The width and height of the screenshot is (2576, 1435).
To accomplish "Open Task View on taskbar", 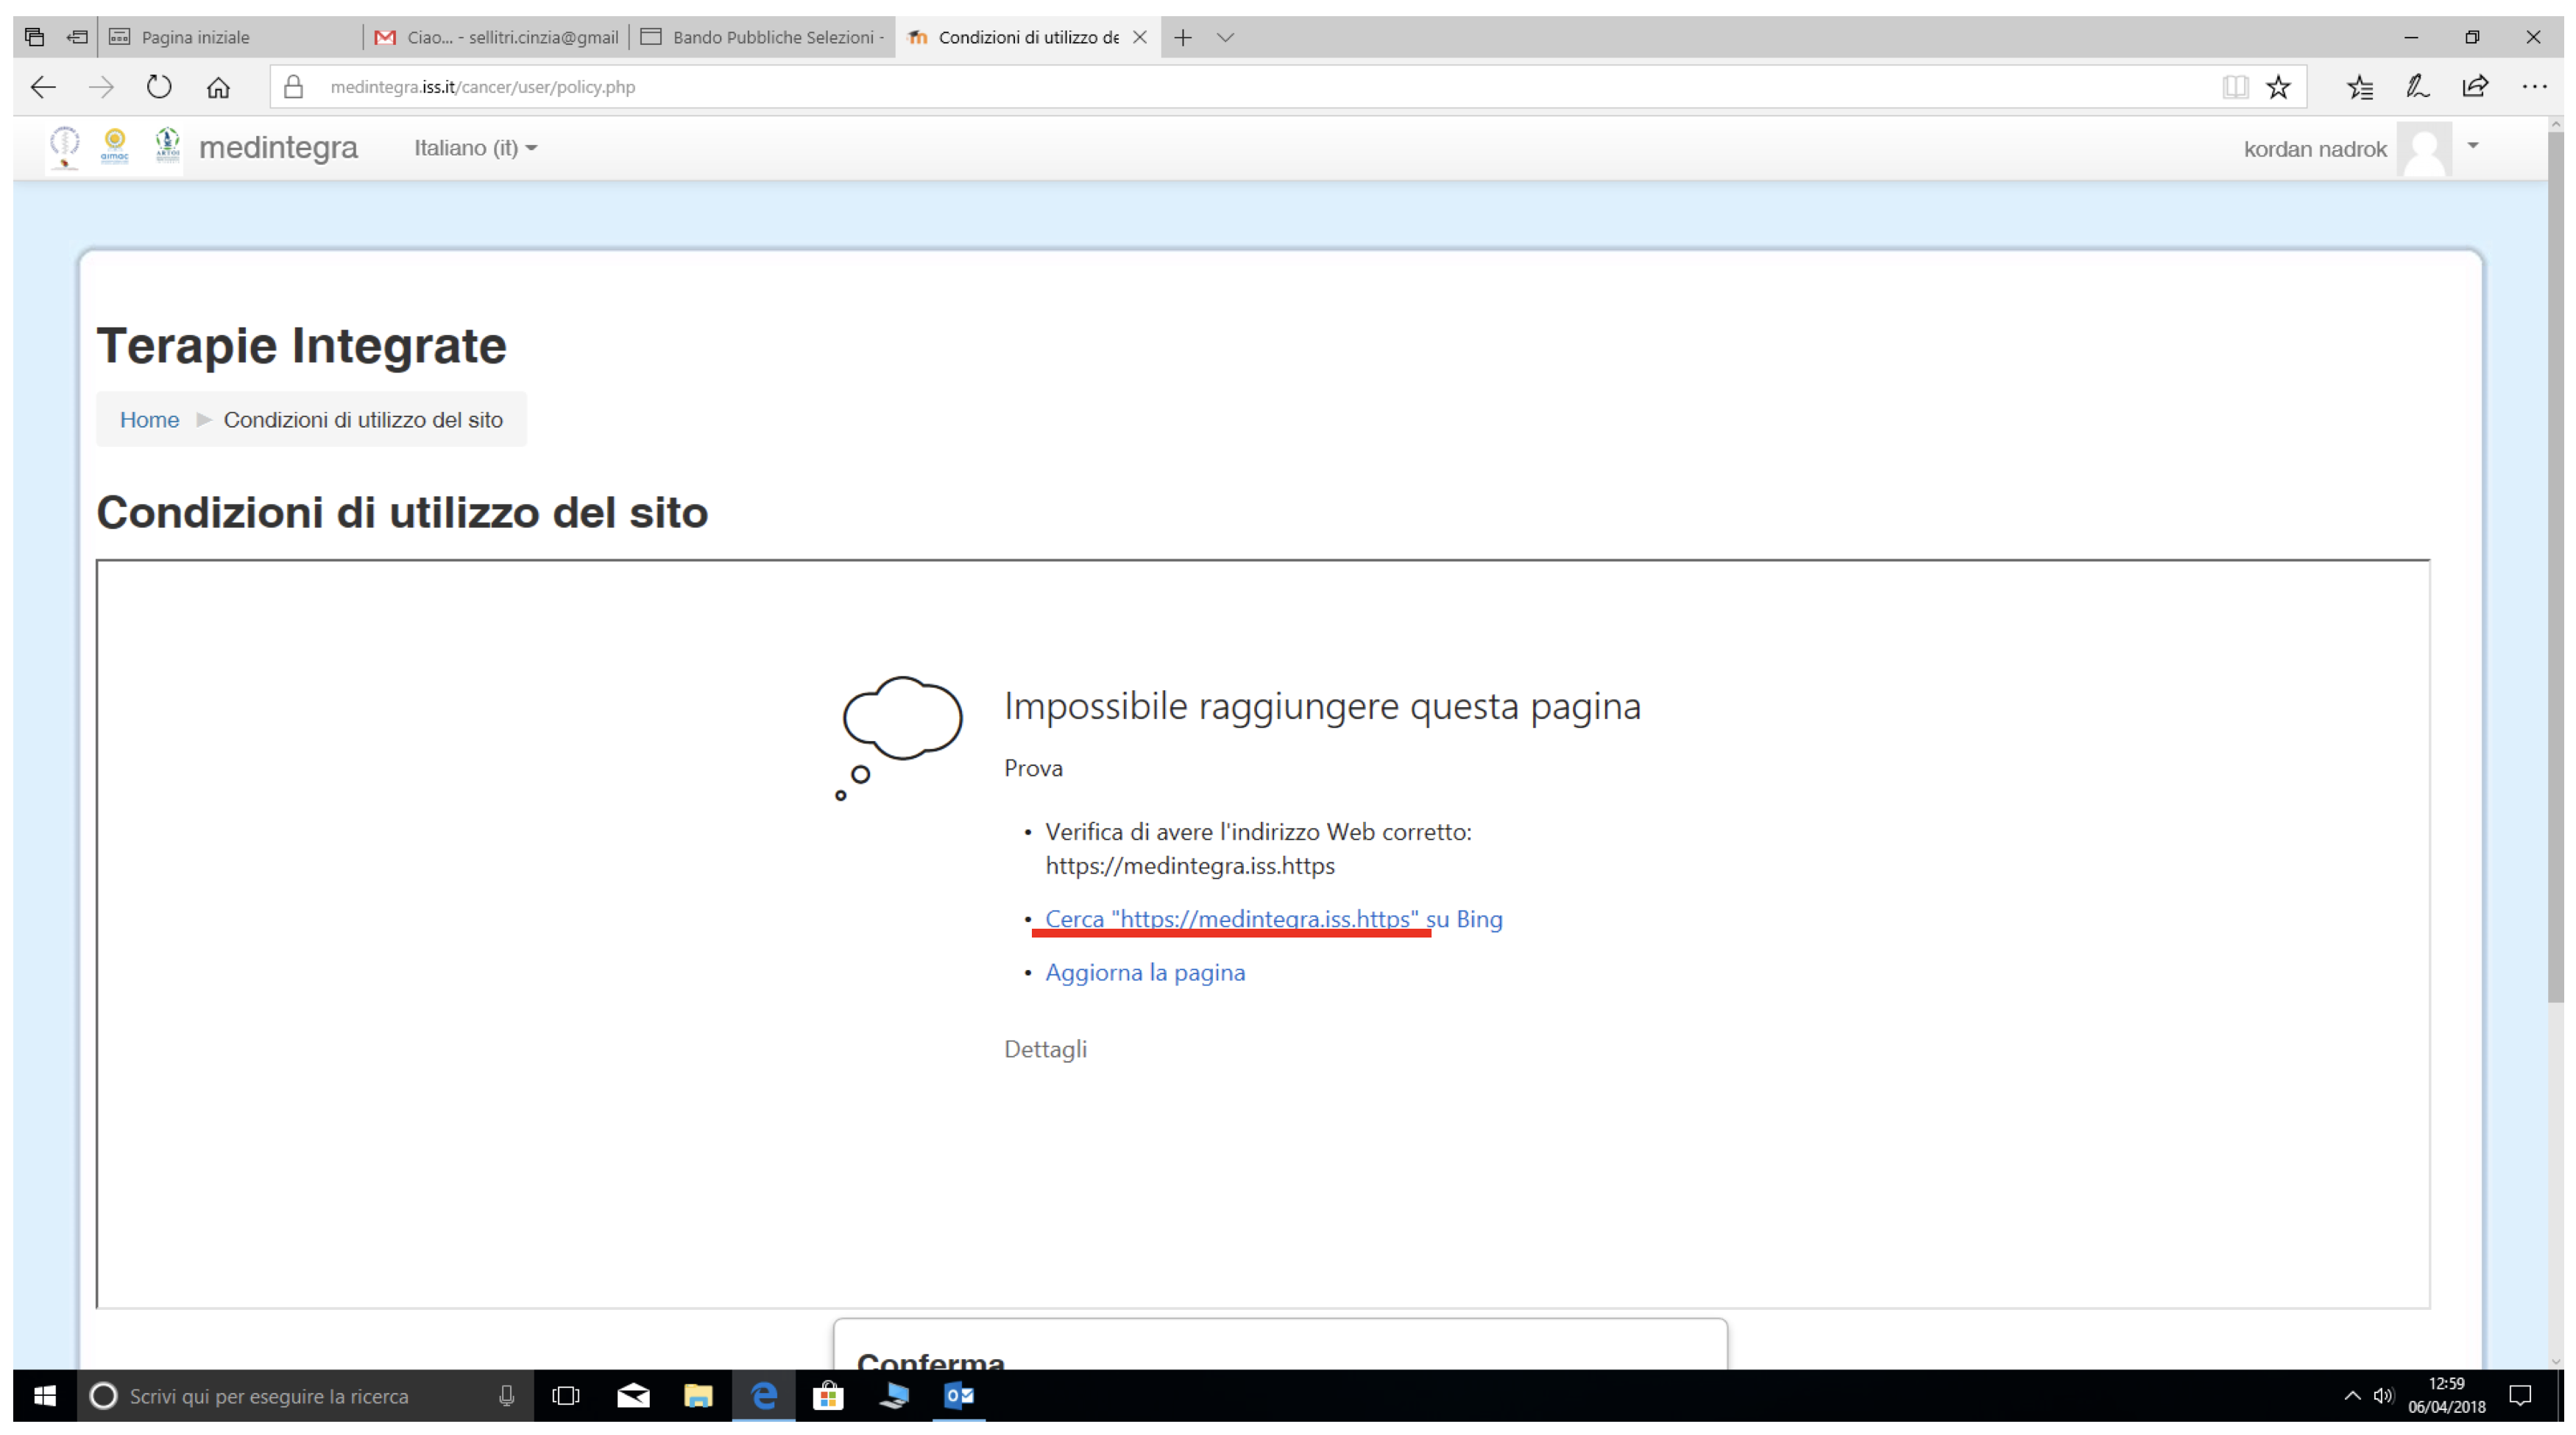I will point(566,1396).
